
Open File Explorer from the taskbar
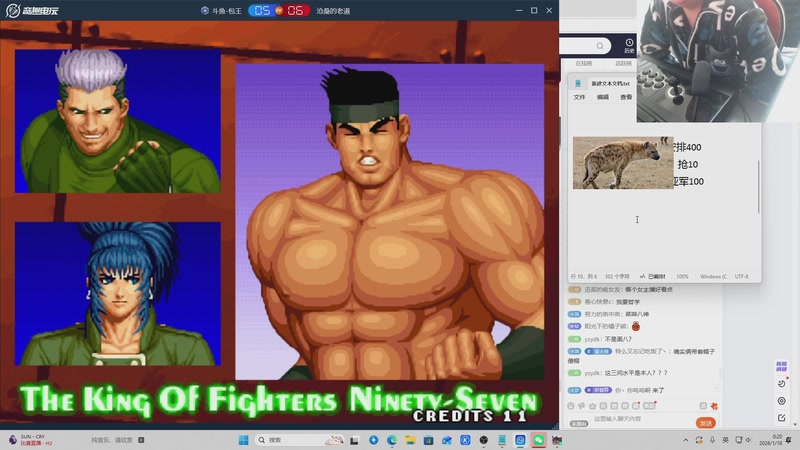(x=410, y=440)
